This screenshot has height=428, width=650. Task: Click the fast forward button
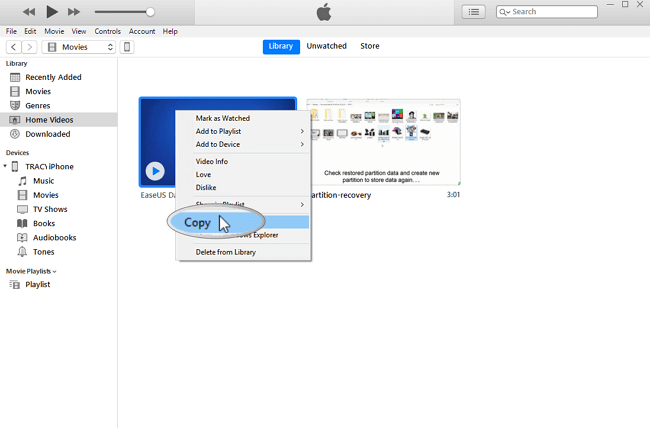tap(74, 12)
